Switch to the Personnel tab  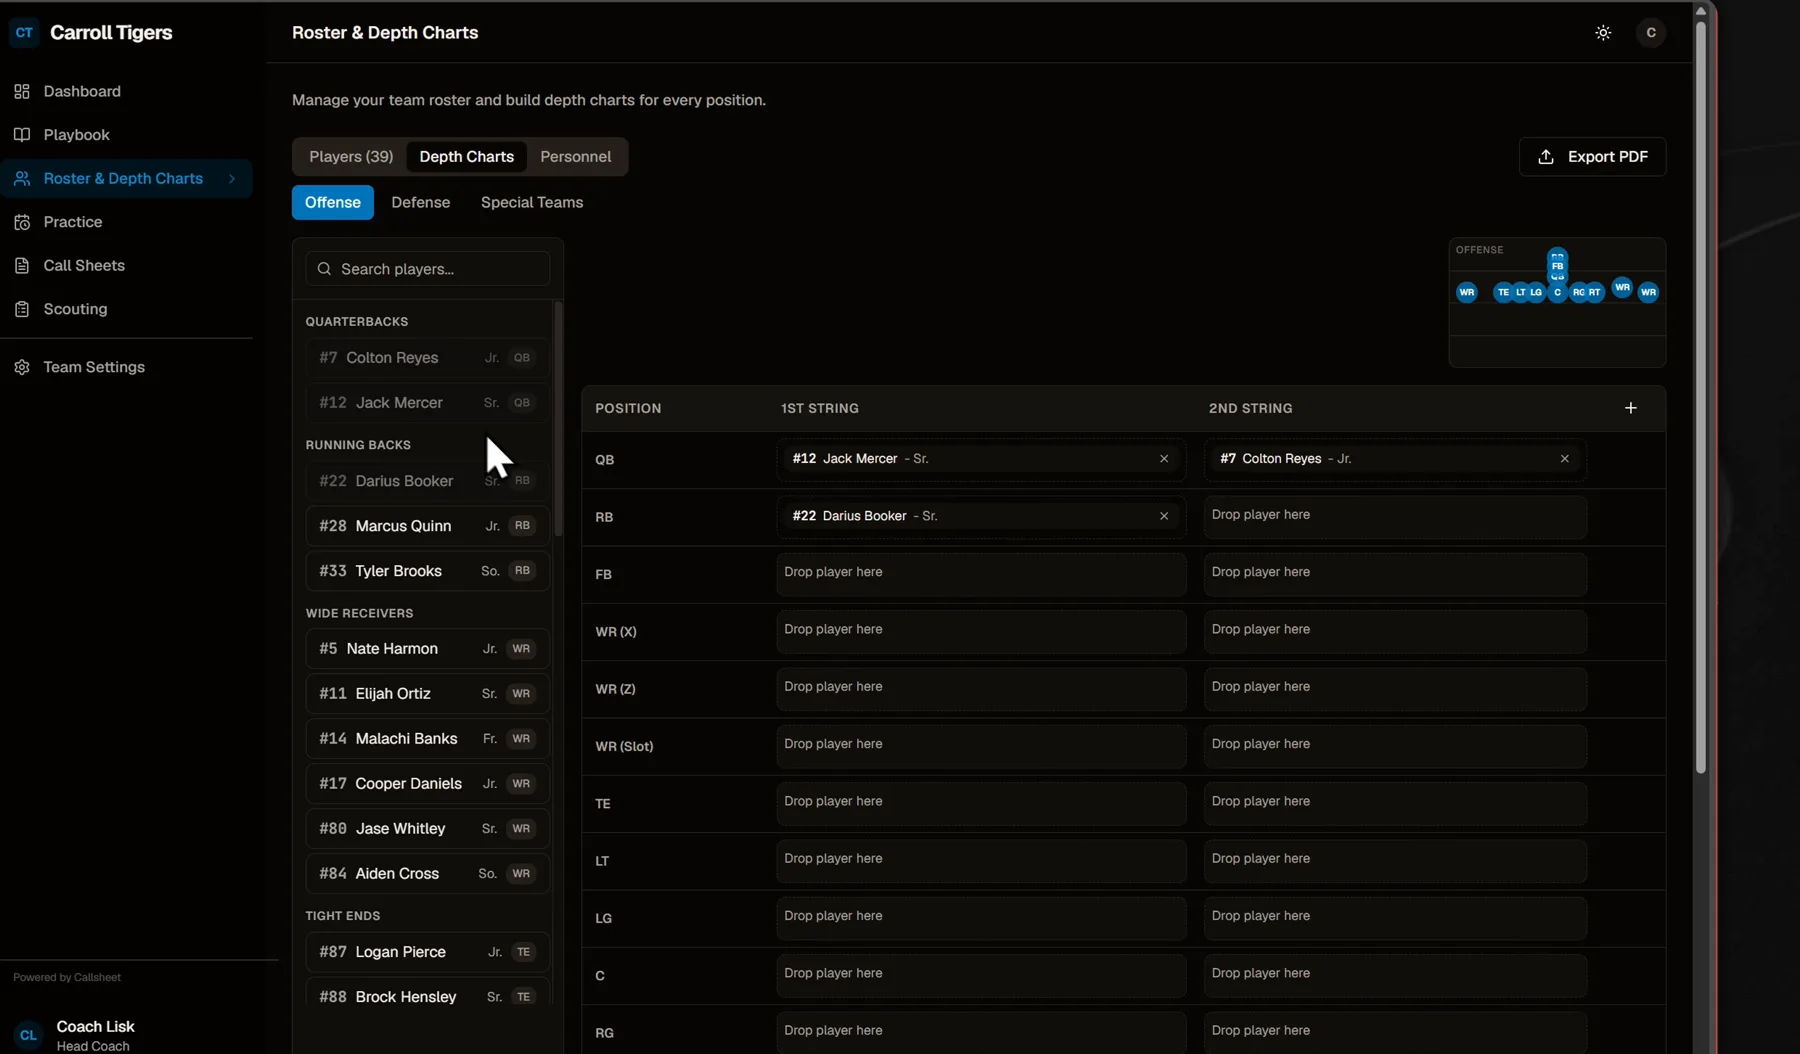pos(575,157)
